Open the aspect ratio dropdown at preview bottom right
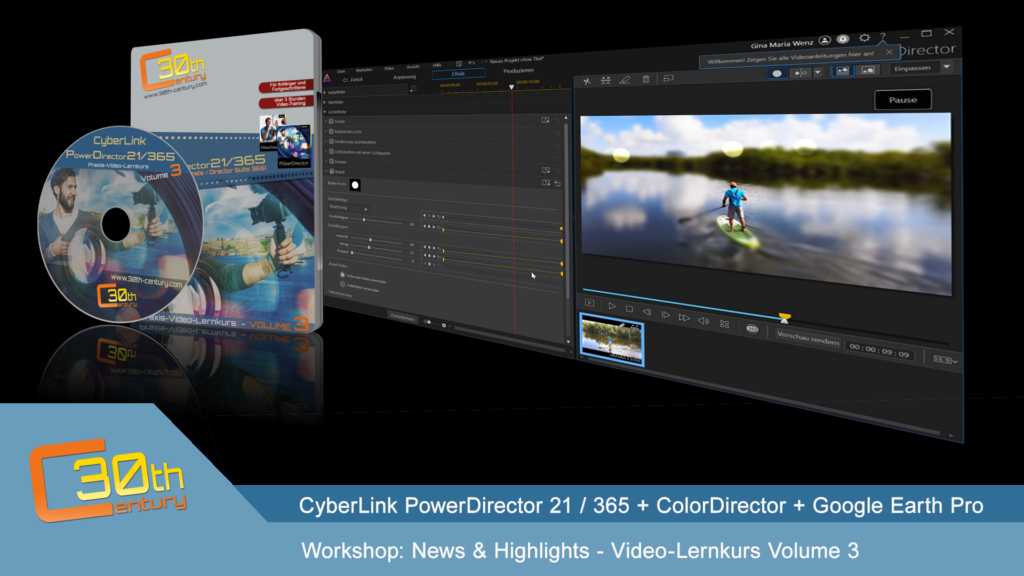The image size is (1024, 576). 945,360
